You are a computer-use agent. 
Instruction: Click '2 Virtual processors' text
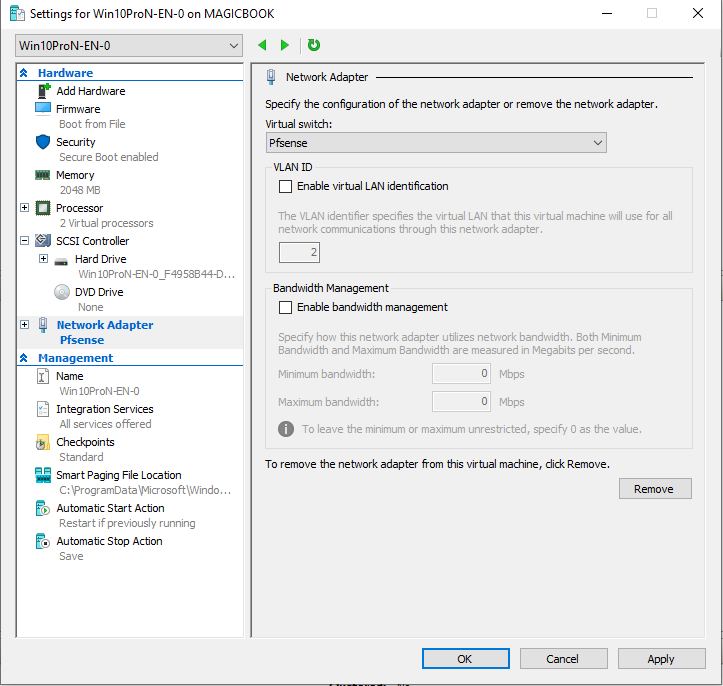pos(107,223)
